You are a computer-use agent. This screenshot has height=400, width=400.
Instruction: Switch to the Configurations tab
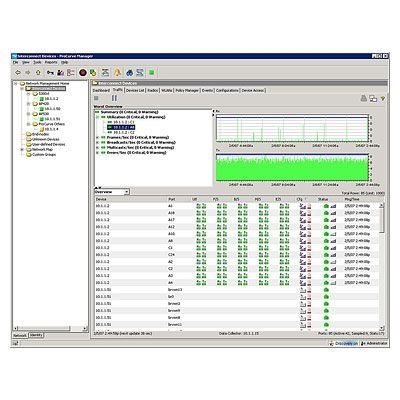point(227,90)
